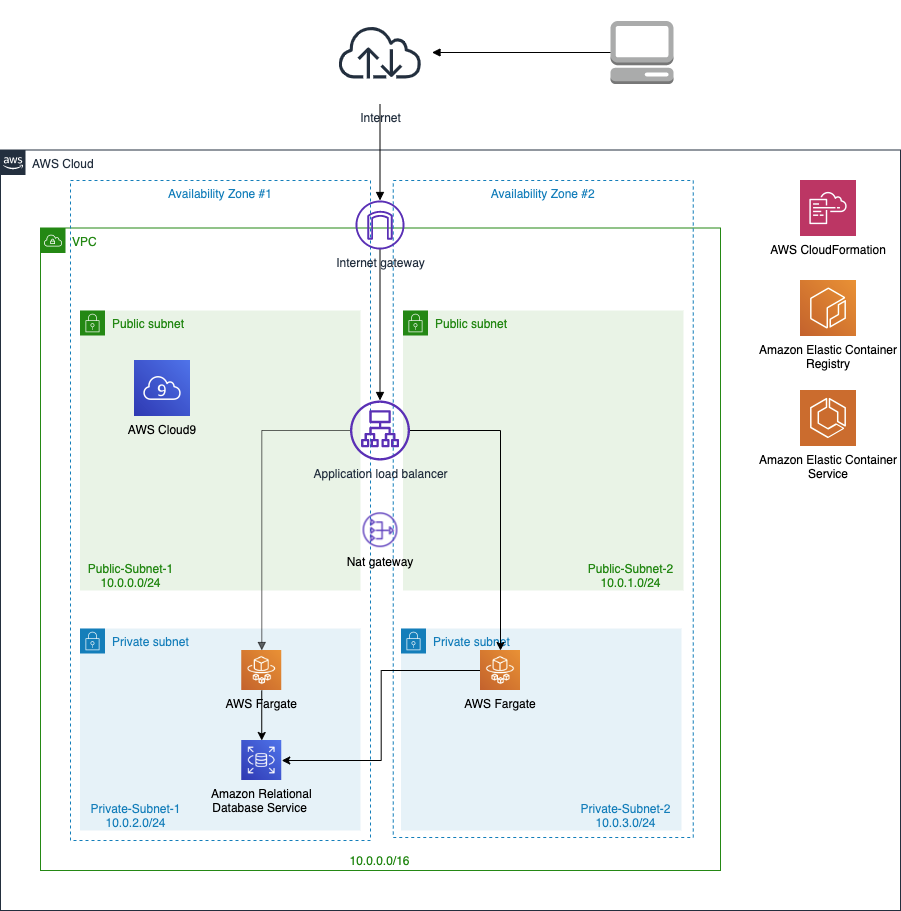Select the Amazon Elastic Container Registry icon
This screenshot has height=911, width=901.
(x=828, y=308)
